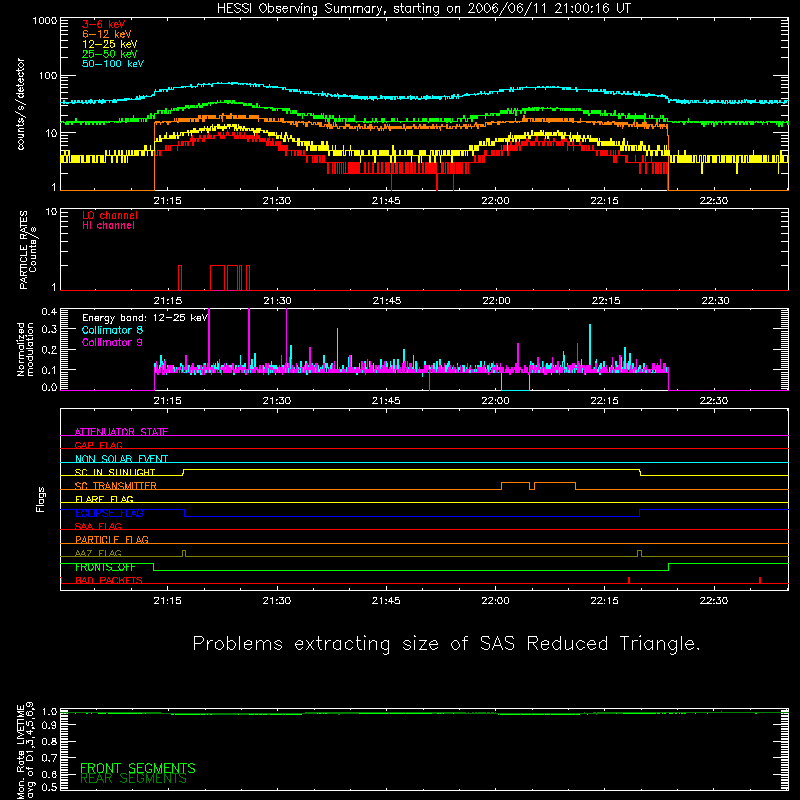
Task: Click the 22:15 label under the modulation panel
Action: pos(604,401)
